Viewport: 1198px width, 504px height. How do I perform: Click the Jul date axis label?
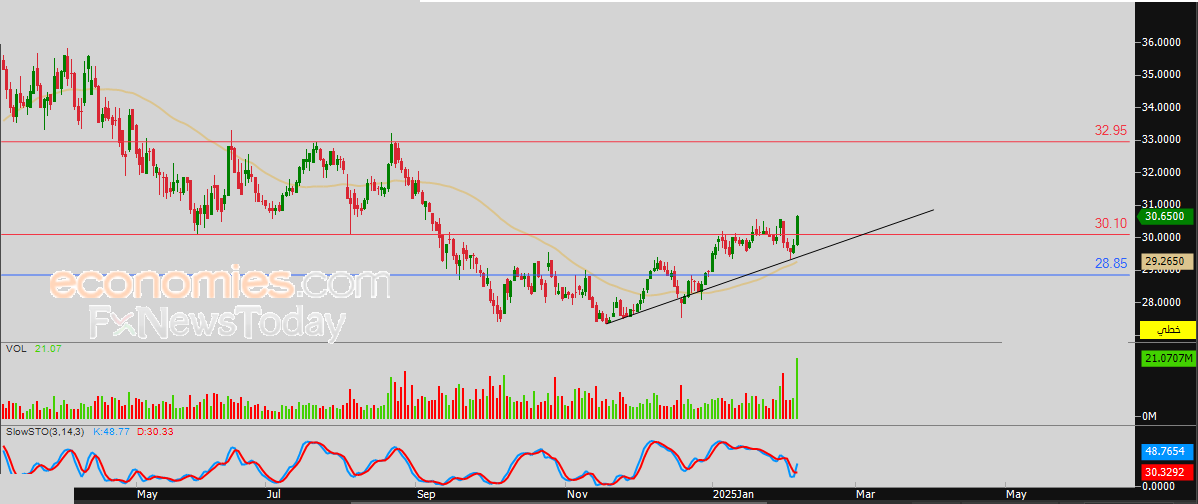coord(275,496)
